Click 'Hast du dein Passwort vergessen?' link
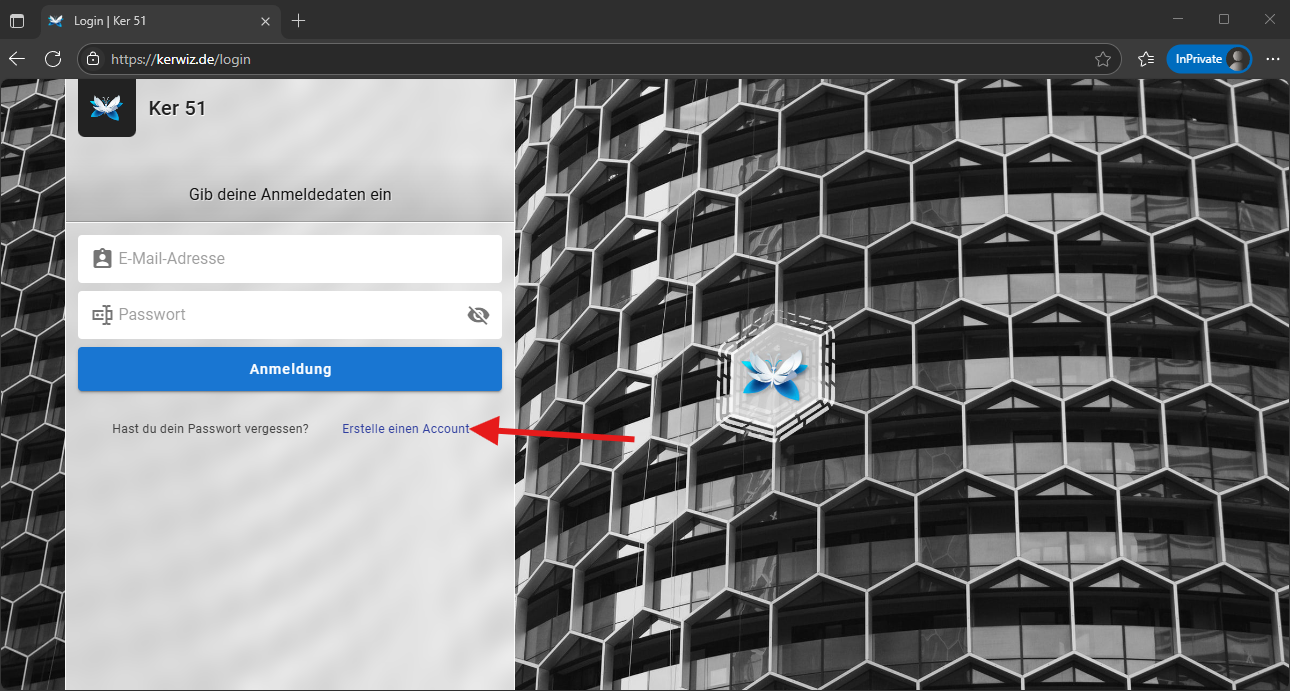 (x=210, y=429)
